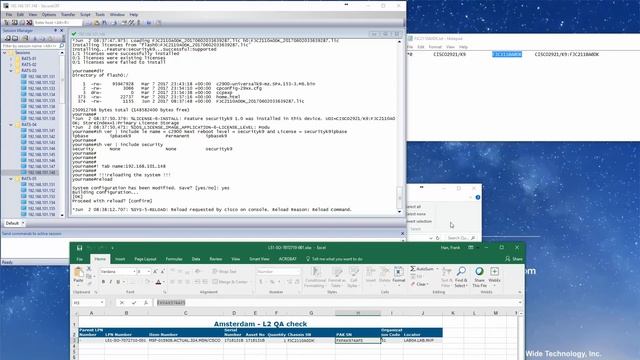Switch to the Page Layout ribbon tab
This screenshot has width=640, height=360.
(x=145, y=259)
